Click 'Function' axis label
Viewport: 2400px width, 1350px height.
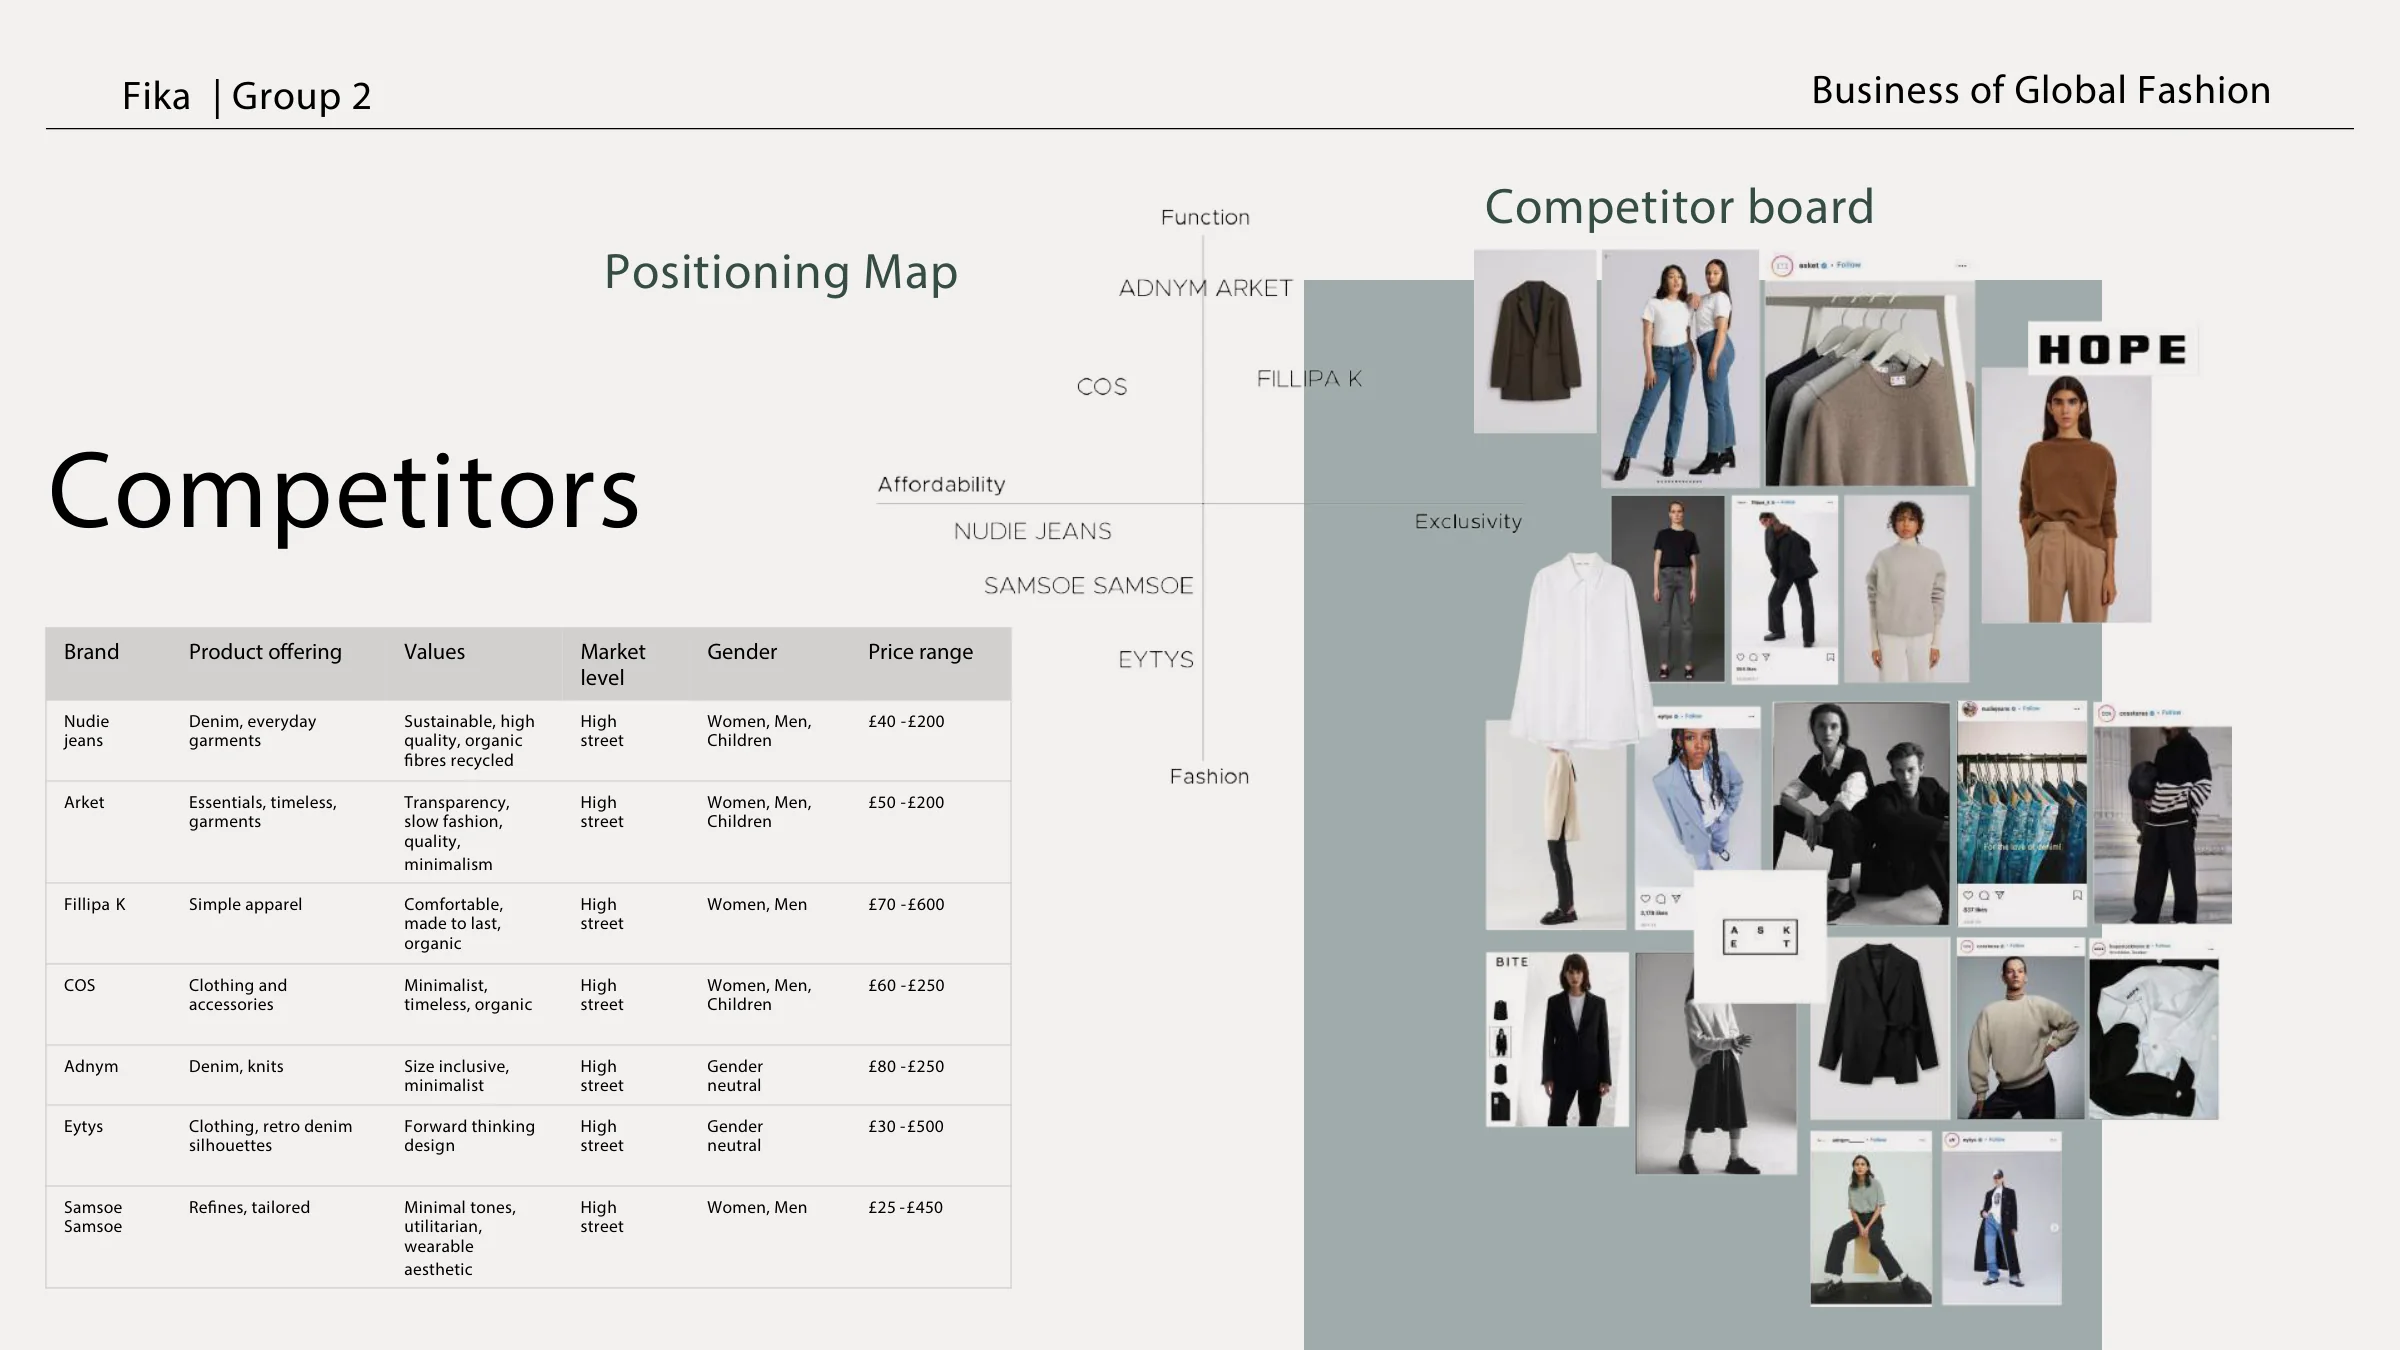[x=1205, y=217]
